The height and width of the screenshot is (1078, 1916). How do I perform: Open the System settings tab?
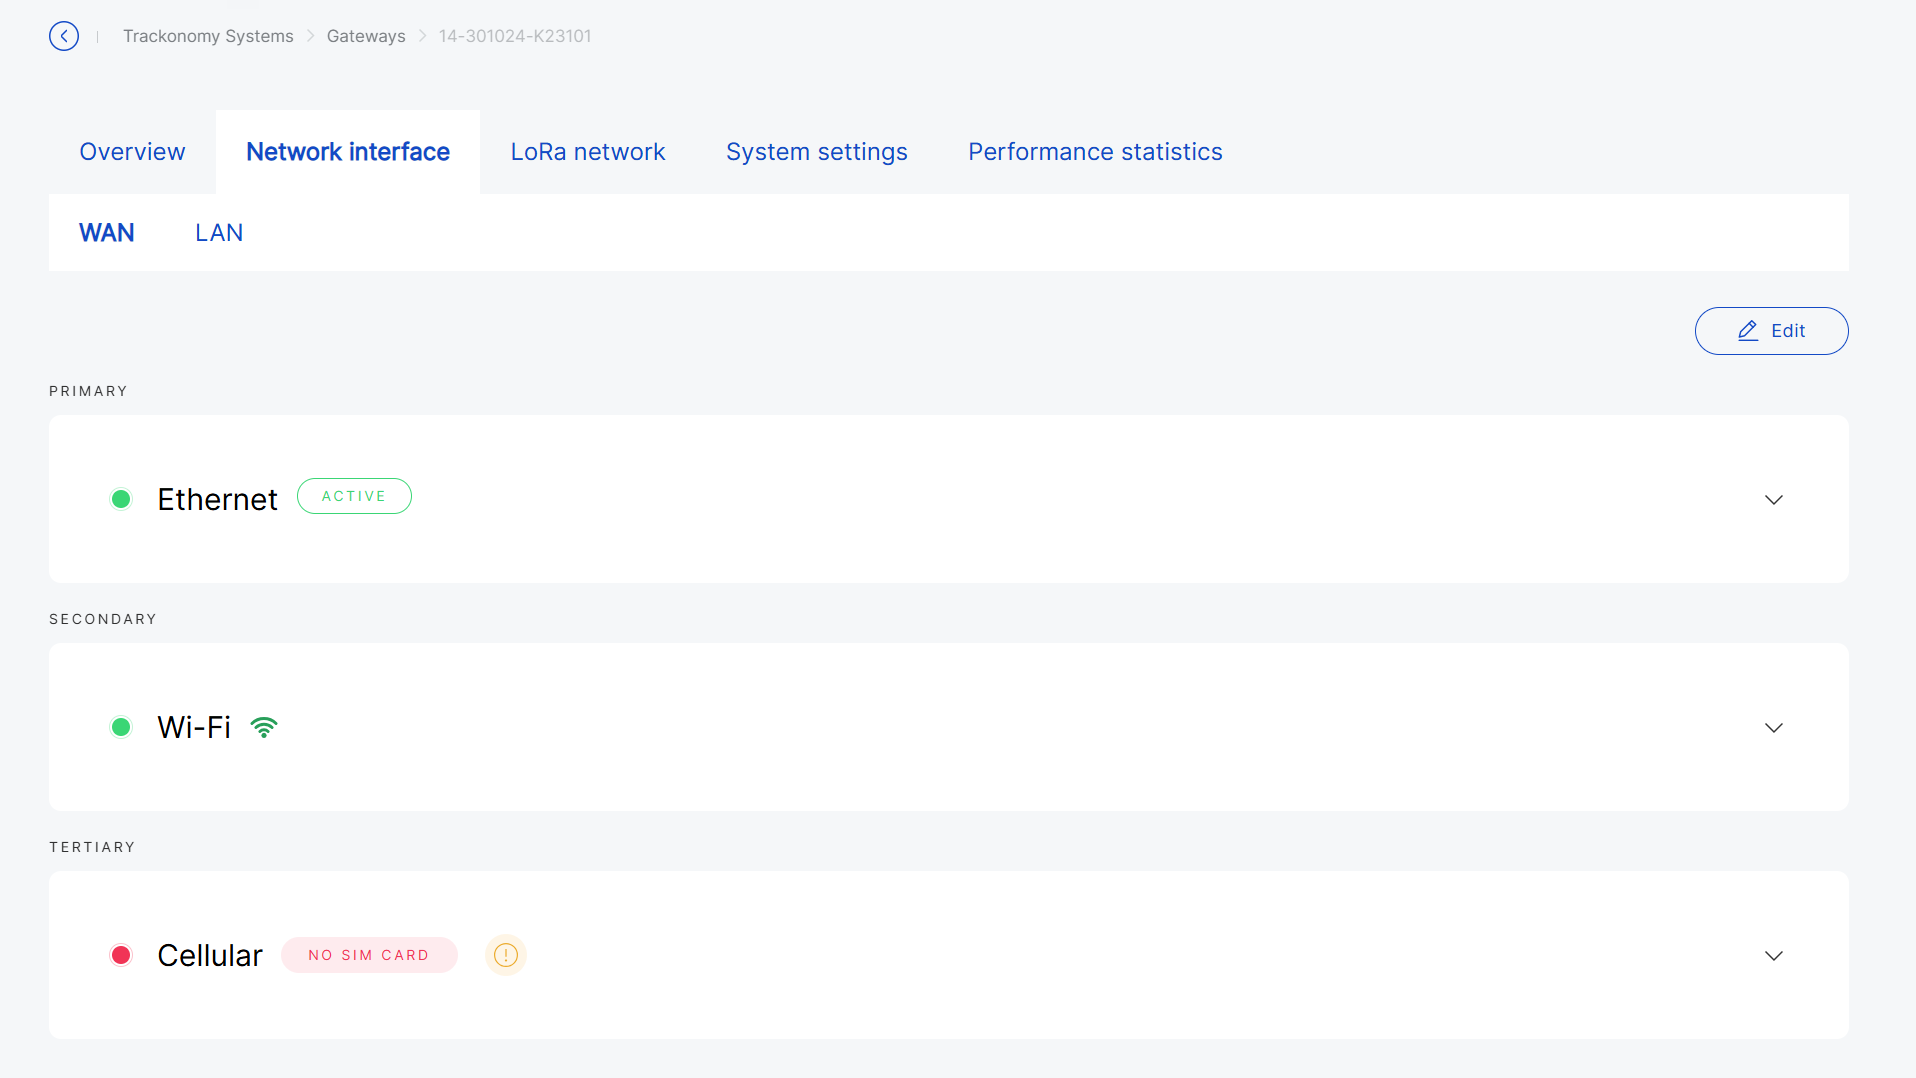pyautogui.click(x=816, y=152)
